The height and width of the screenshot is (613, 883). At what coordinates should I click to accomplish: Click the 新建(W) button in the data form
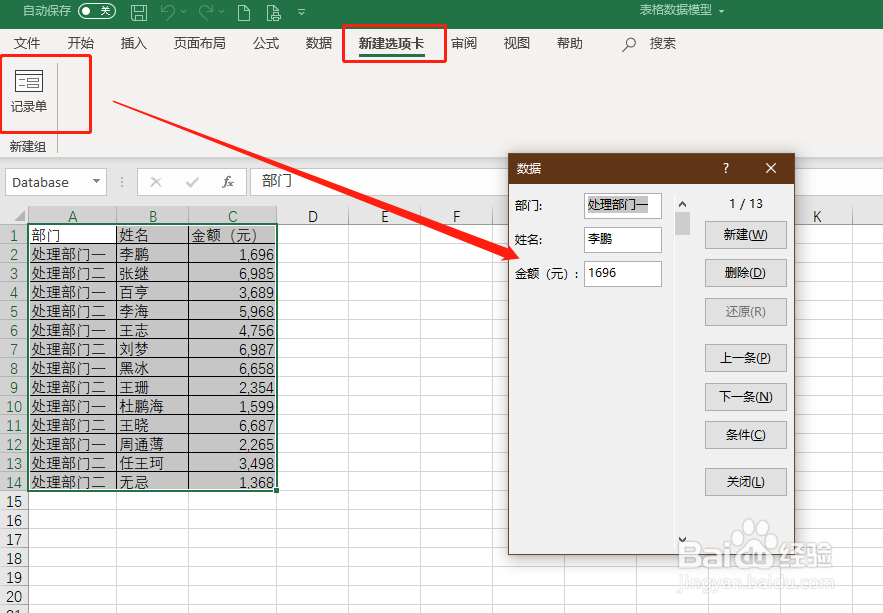744,235
